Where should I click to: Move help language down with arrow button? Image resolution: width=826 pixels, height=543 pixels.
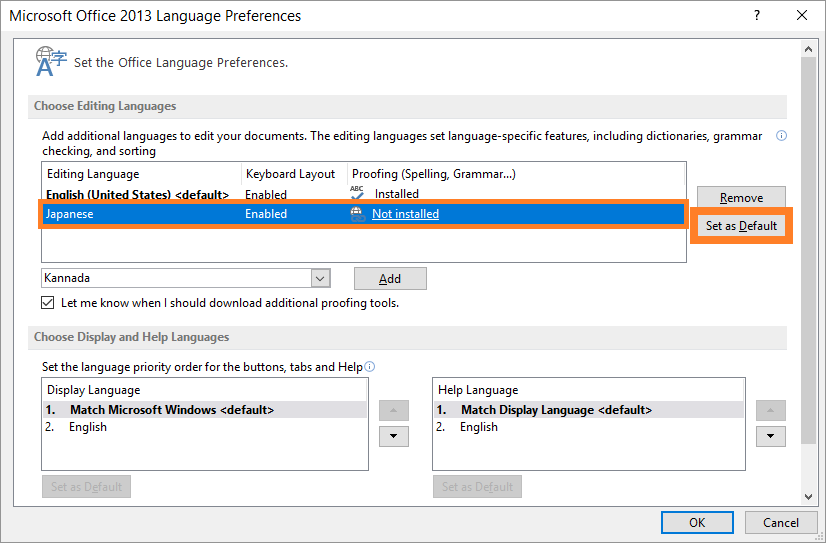click(771, 436)
